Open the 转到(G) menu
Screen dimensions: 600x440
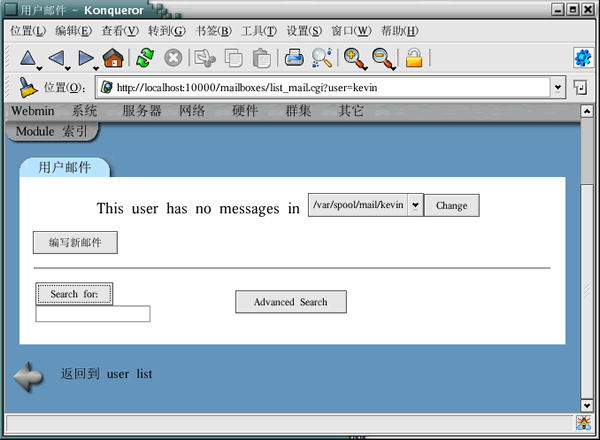pos(167,31)
